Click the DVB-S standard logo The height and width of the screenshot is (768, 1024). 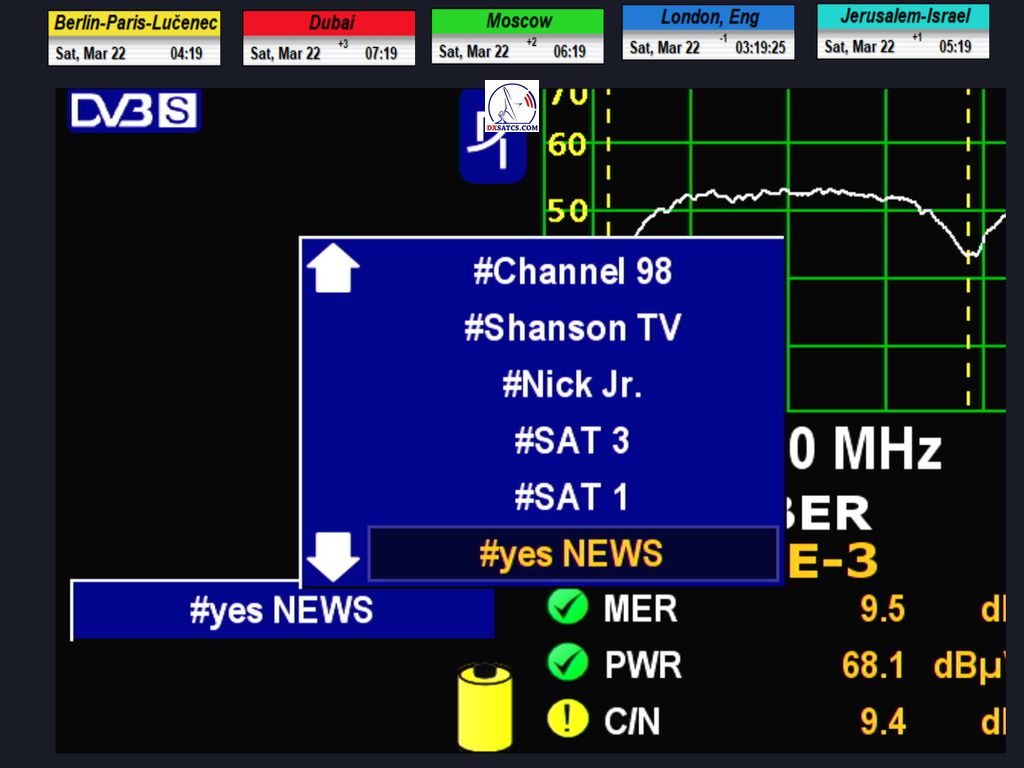tap(134, 110)
